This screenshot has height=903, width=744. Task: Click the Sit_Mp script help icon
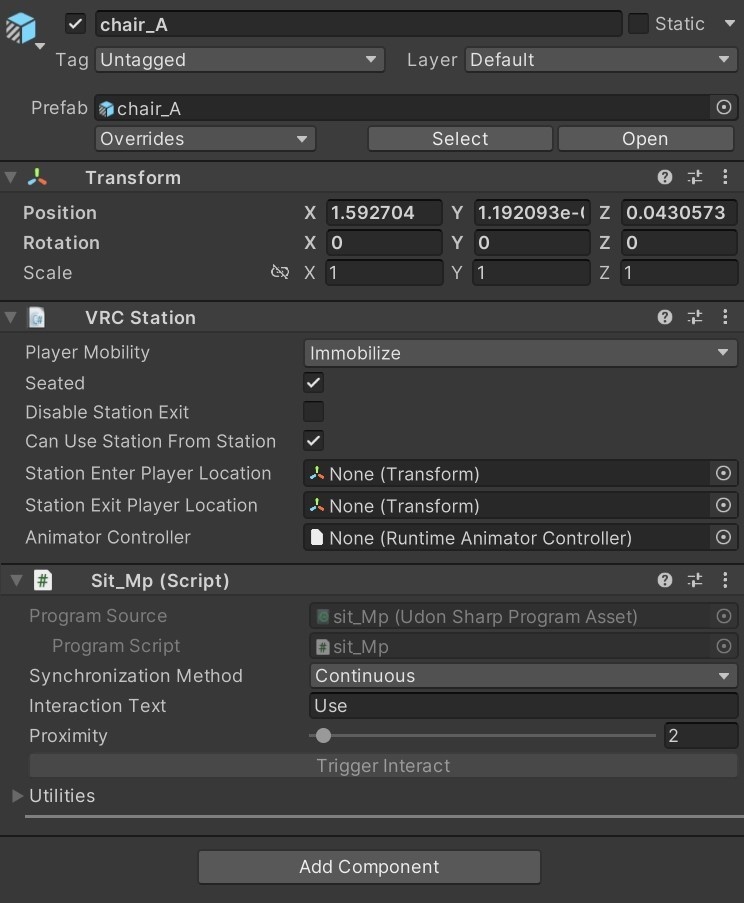click(665, 581)
